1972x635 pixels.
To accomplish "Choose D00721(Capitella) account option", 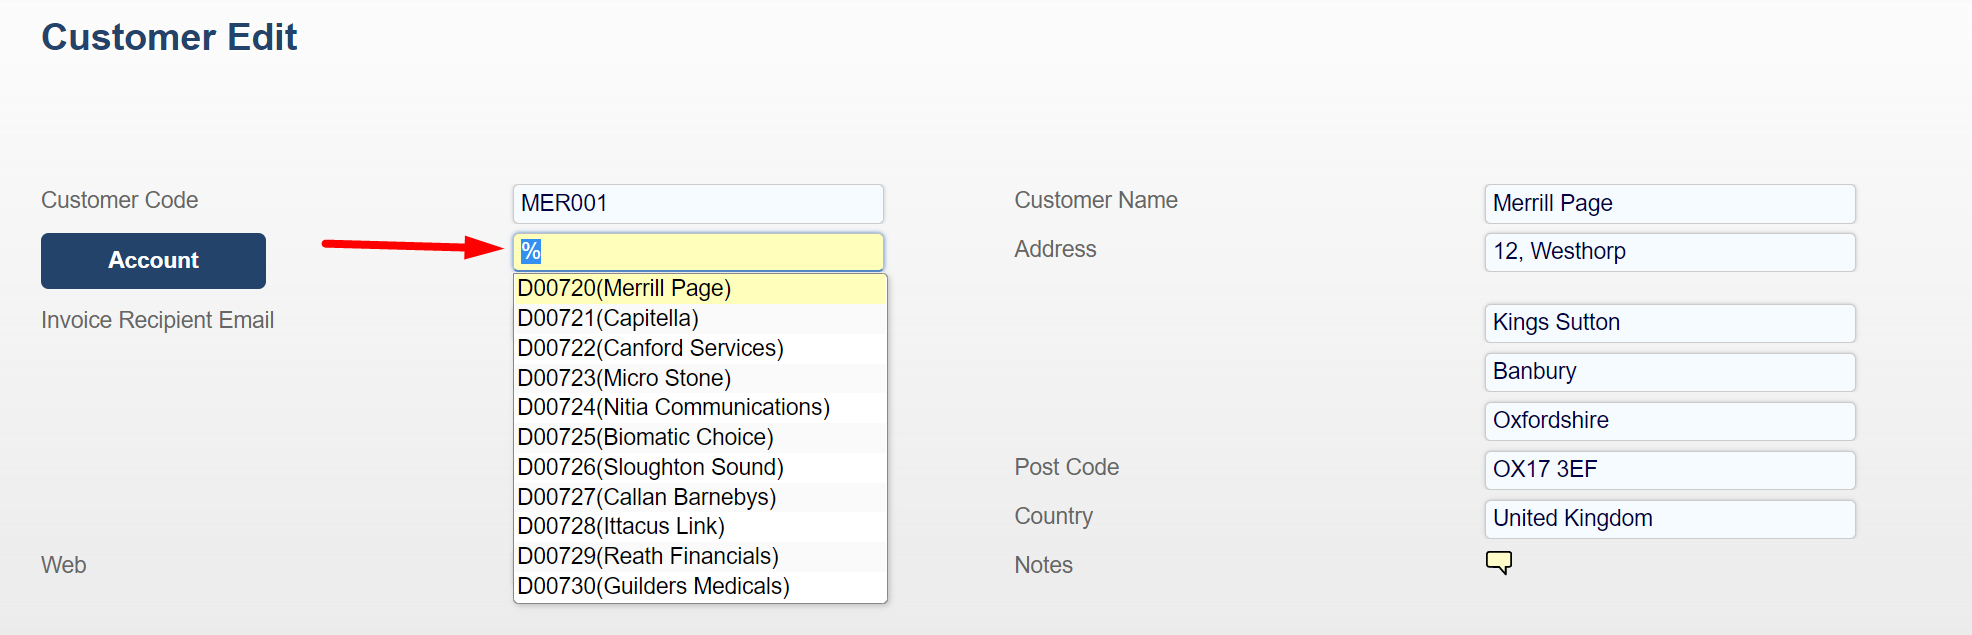I will click(608, 319).
